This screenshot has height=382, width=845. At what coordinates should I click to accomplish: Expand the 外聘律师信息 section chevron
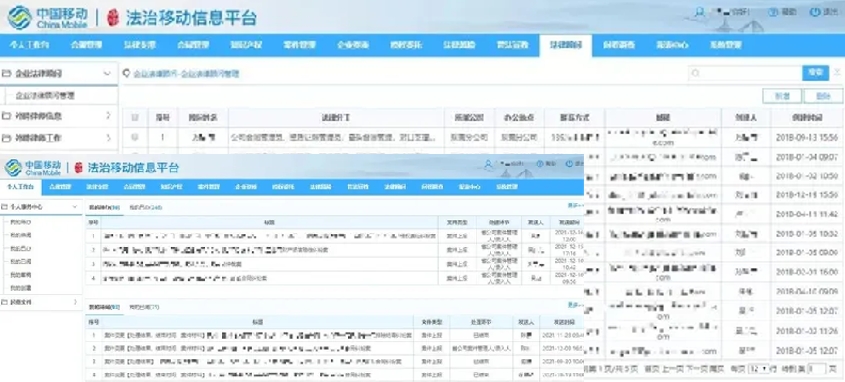108,115
